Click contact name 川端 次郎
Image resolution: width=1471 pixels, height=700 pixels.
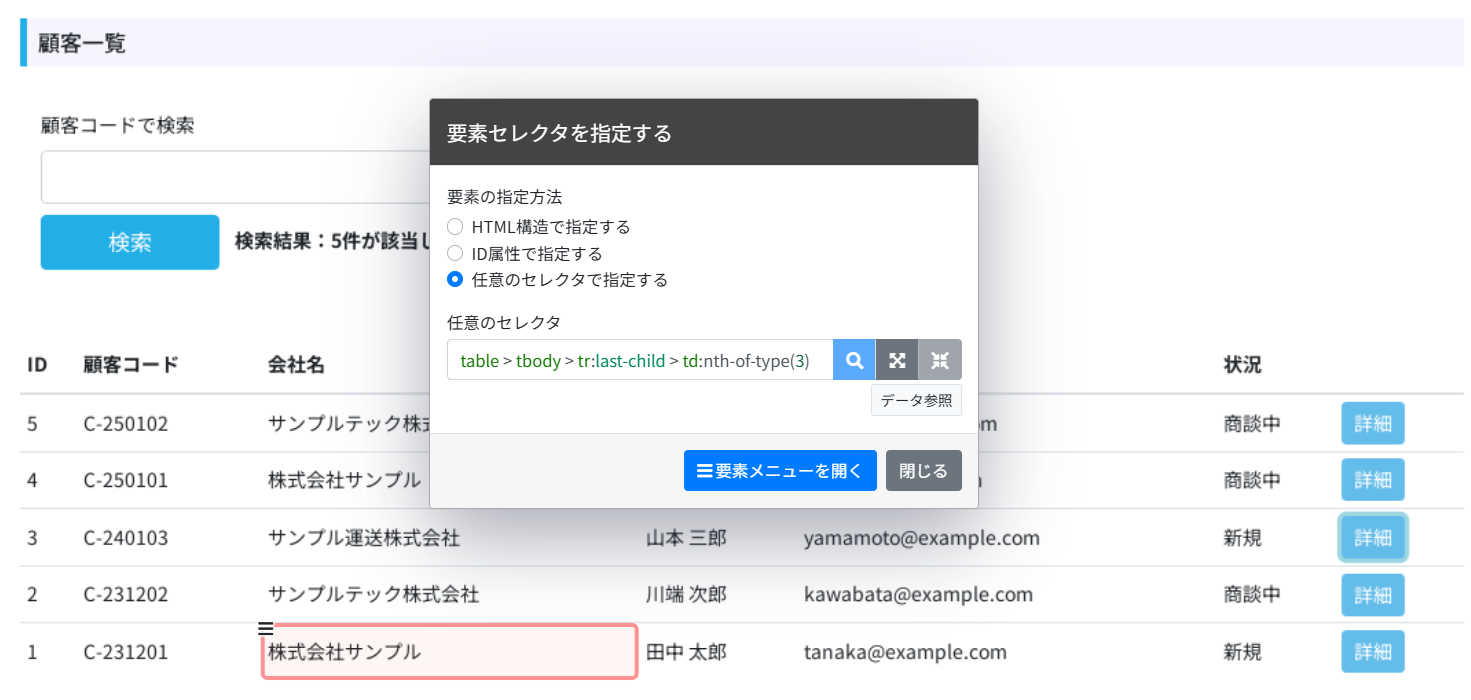click(x=686, y=595)
